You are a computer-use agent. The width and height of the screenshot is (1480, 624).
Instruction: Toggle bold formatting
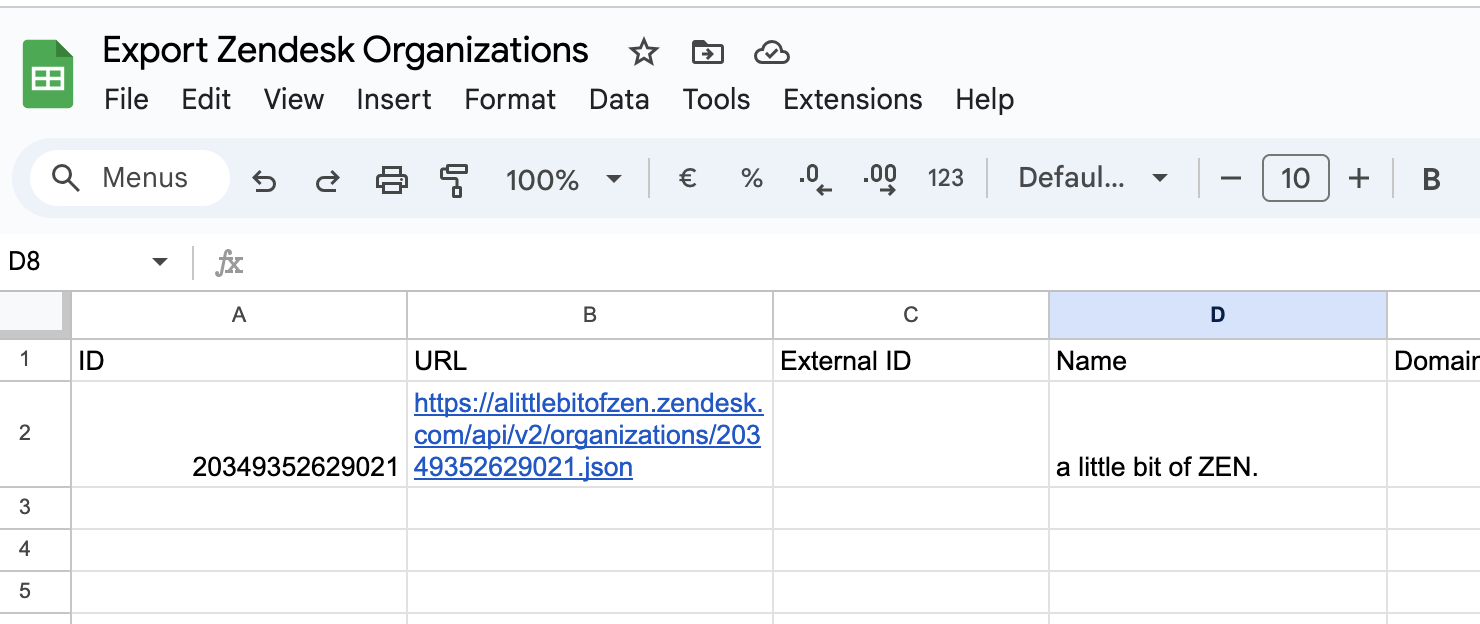pos(1431,178)
